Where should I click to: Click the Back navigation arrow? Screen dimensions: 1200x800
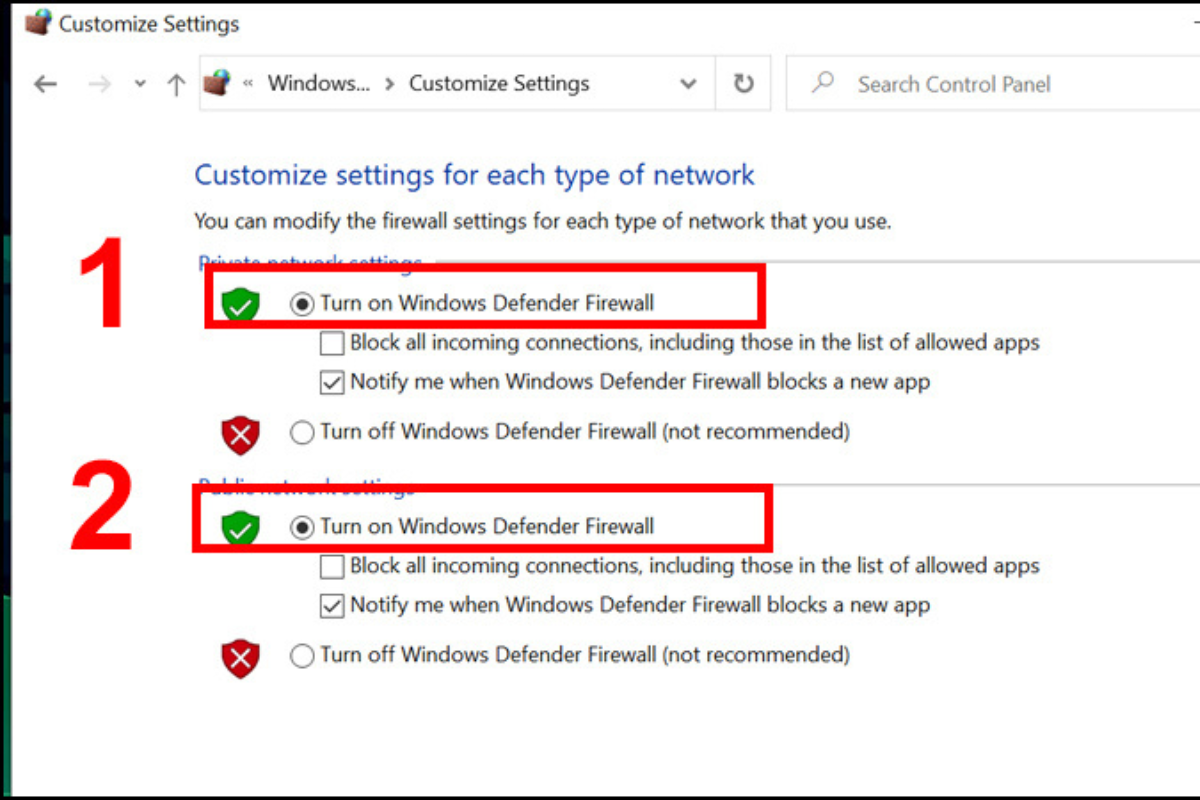click(x=45, y=84)
